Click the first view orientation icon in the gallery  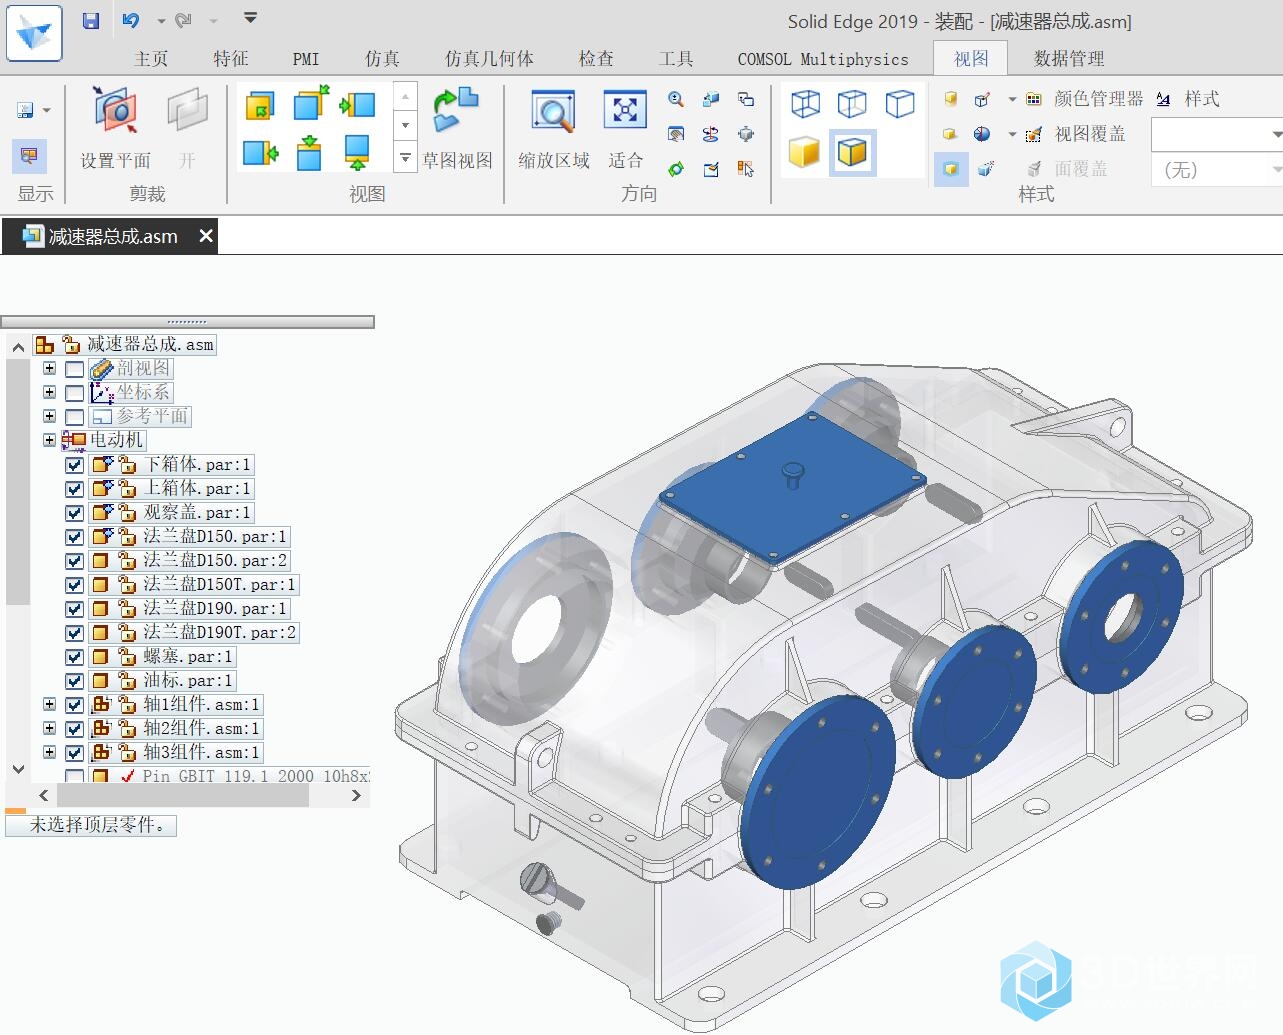pos(260,105)
